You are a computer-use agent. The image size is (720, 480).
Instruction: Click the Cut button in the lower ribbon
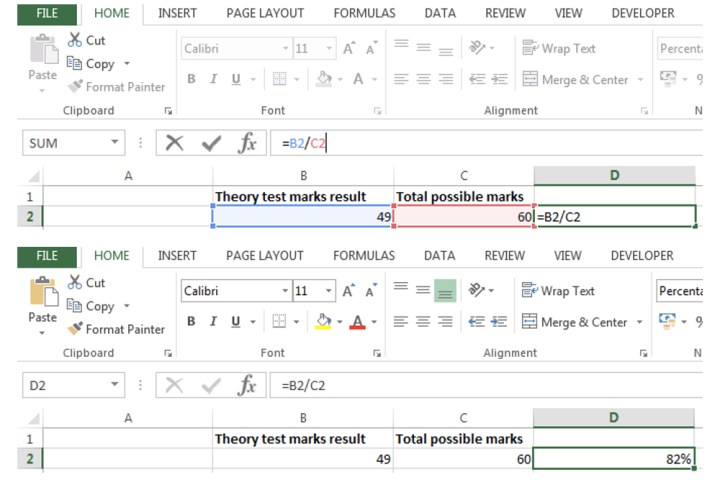(x=86, y=283)
